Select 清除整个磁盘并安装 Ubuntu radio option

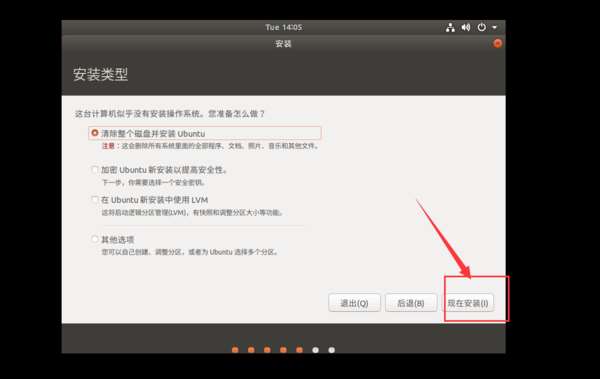tap(95, 133)
